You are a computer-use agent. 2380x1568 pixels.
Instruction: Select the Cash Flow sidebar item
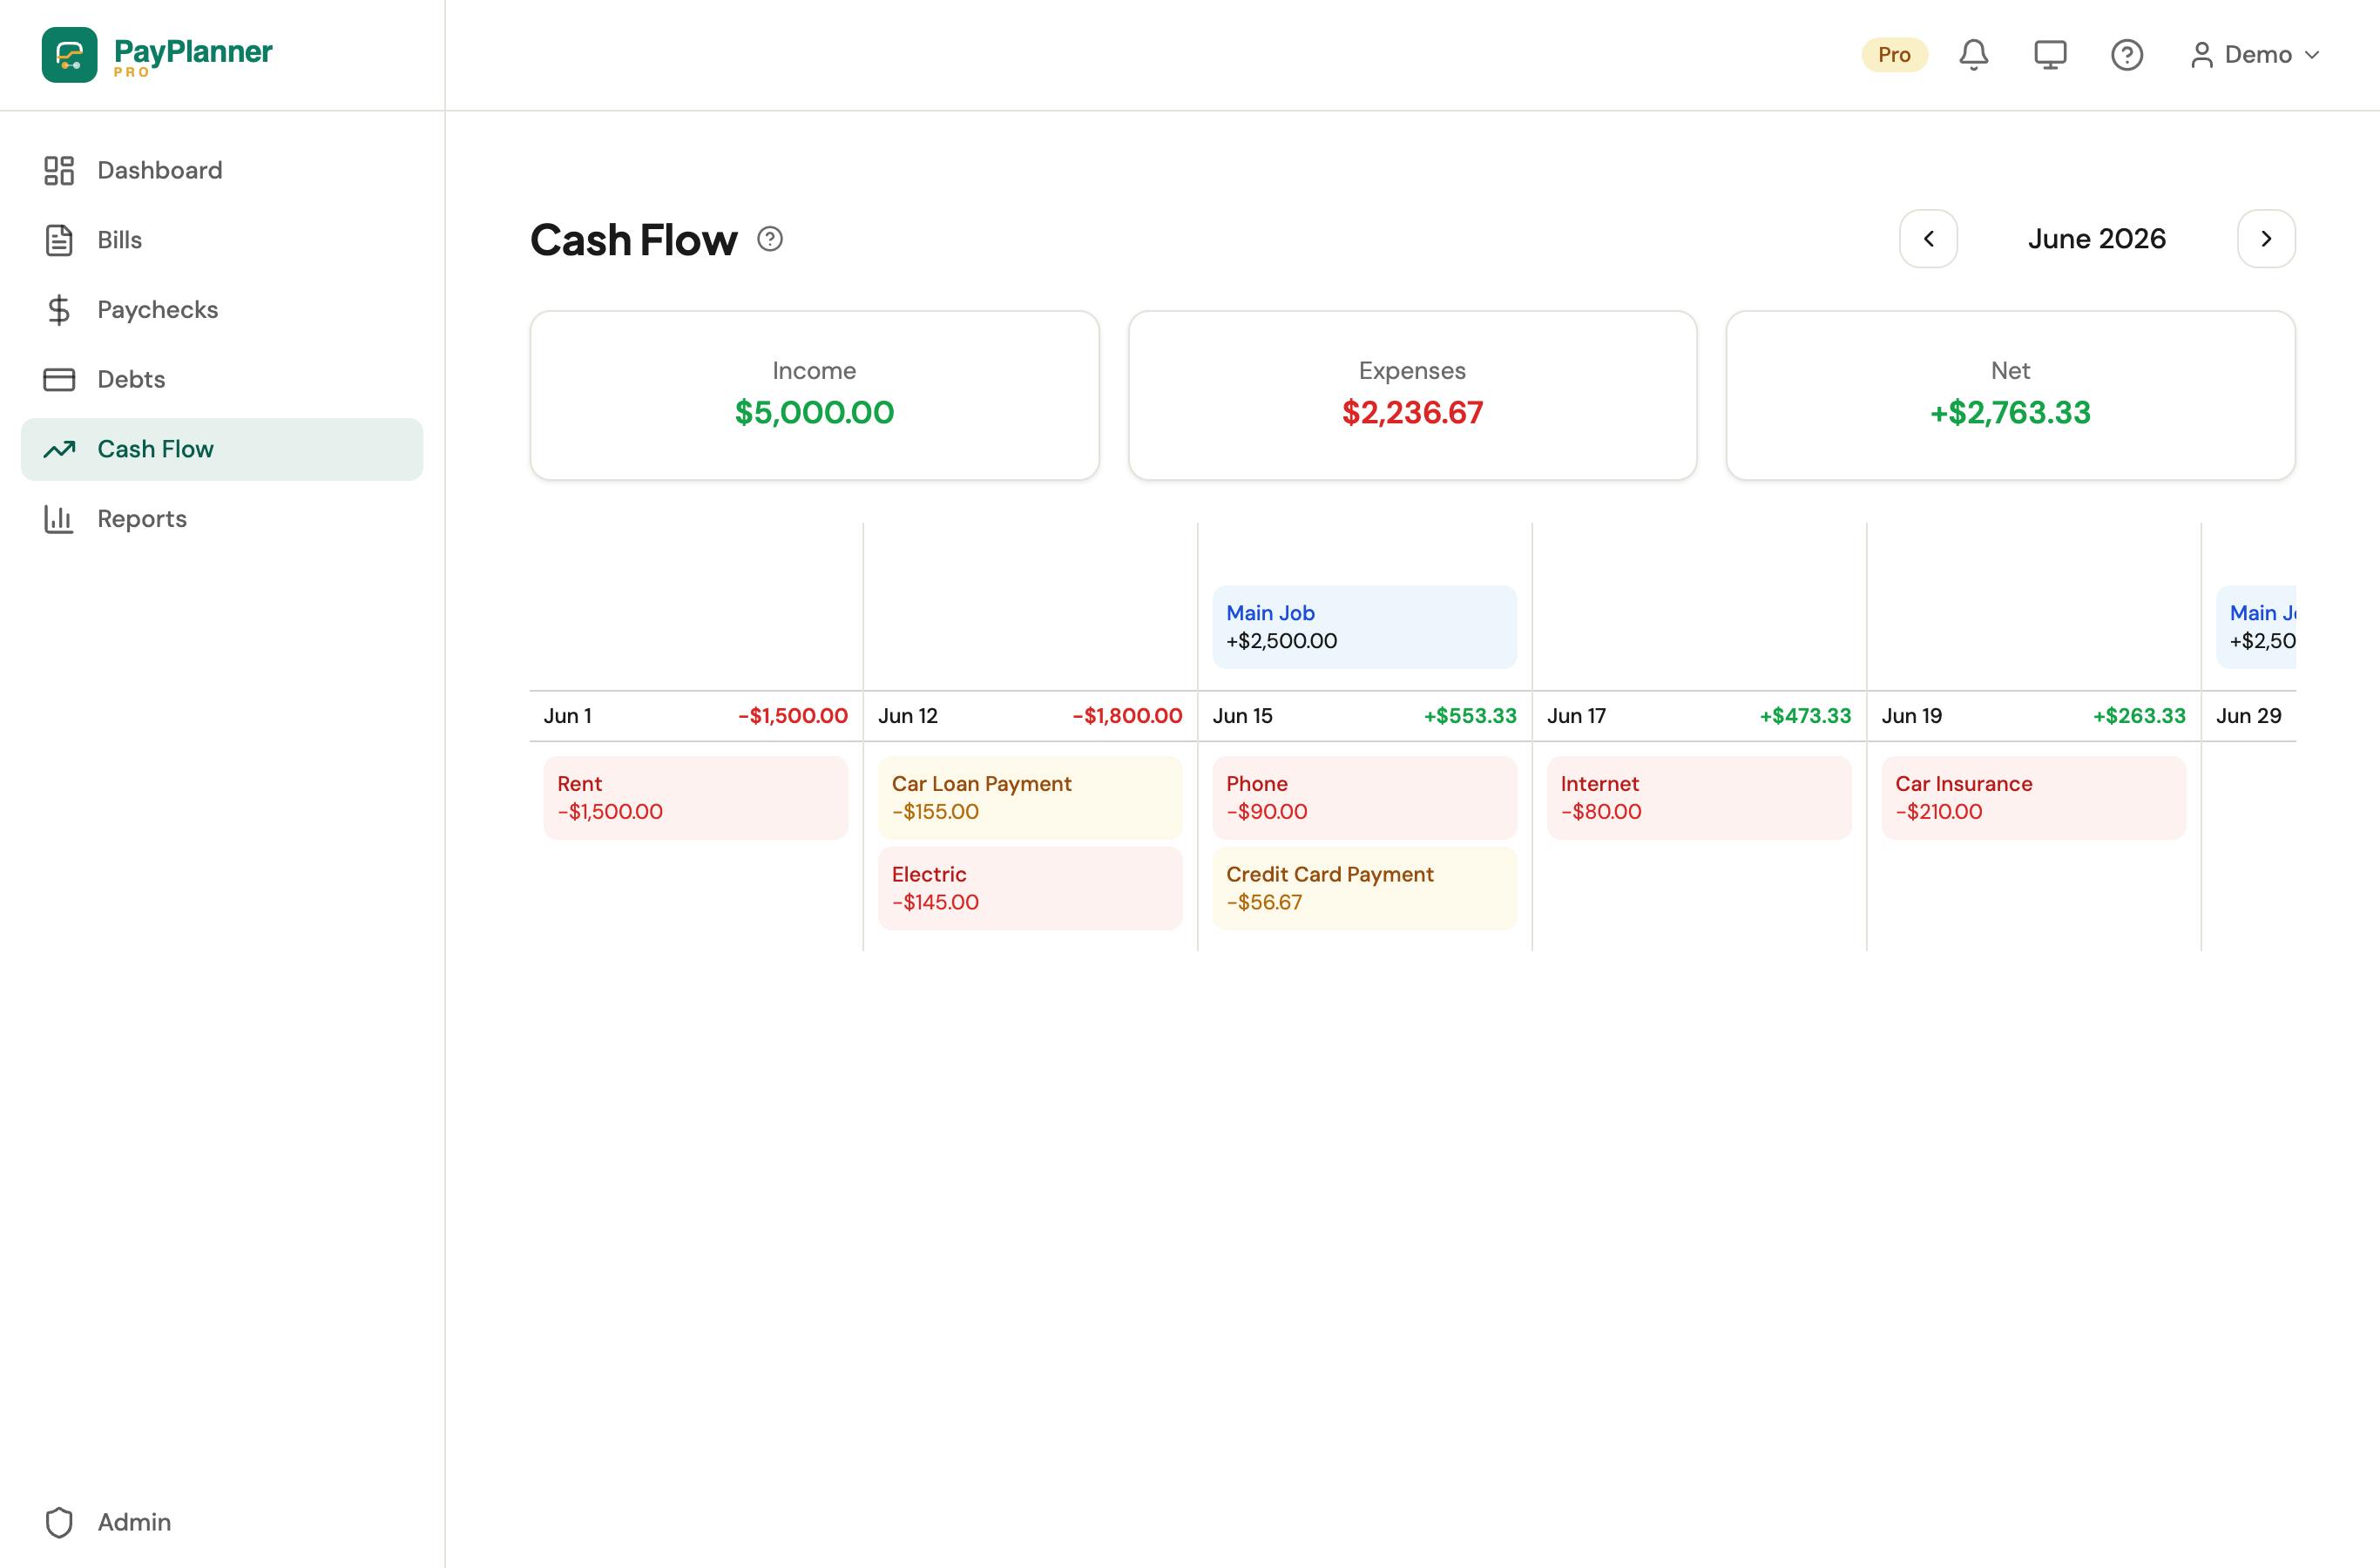click(x=222, y=449)
